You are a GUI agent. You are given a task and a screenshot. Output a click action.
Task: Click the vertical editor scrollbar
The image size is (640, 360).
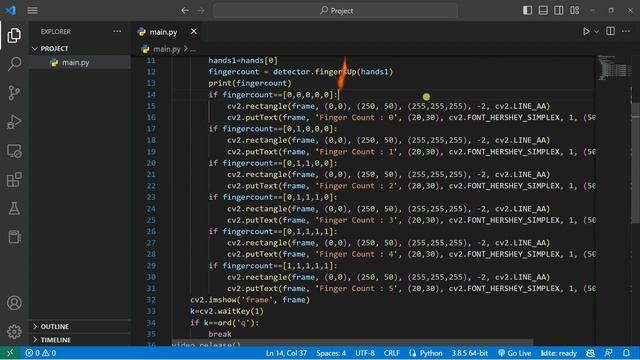click(636, 163)
